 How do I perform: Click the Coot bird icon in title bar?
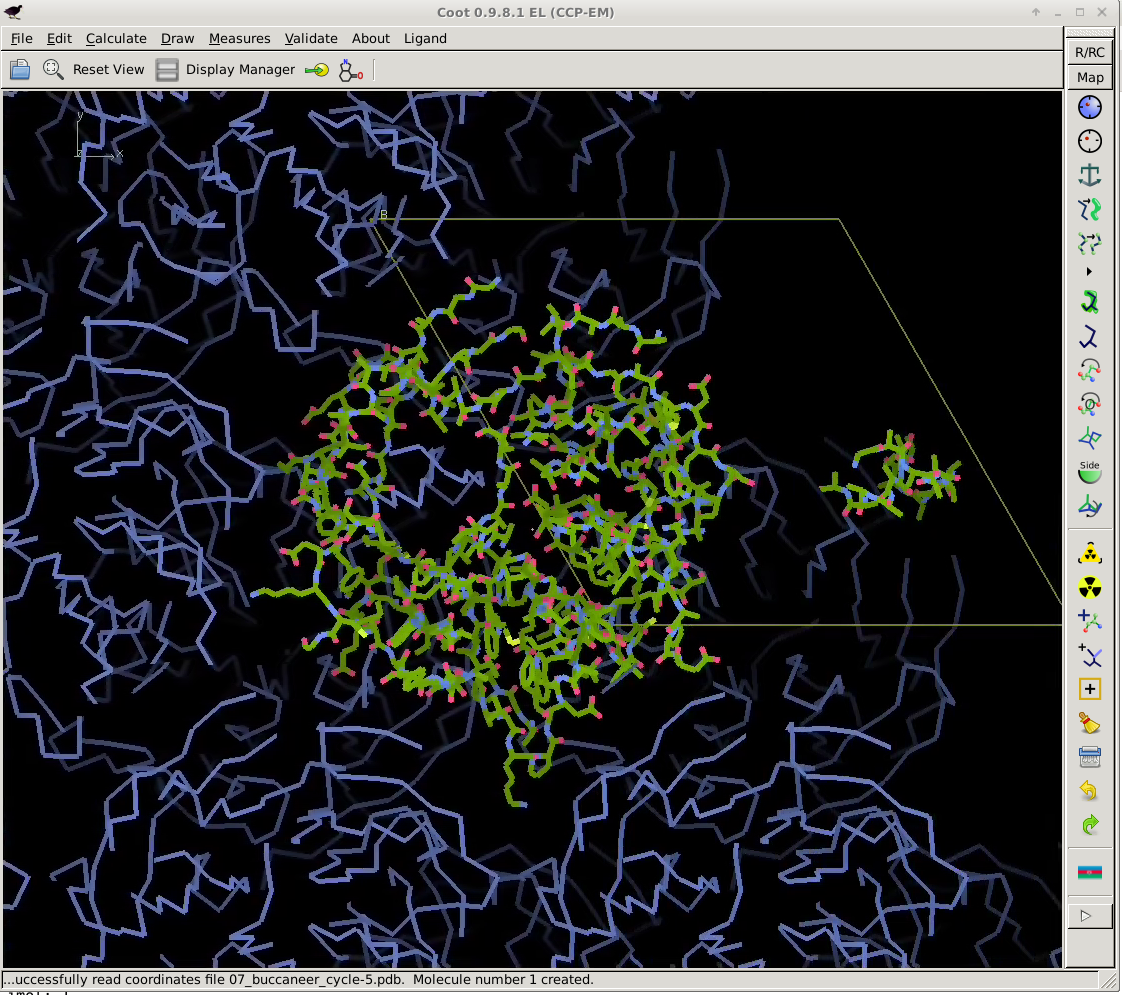click(13, 12)
